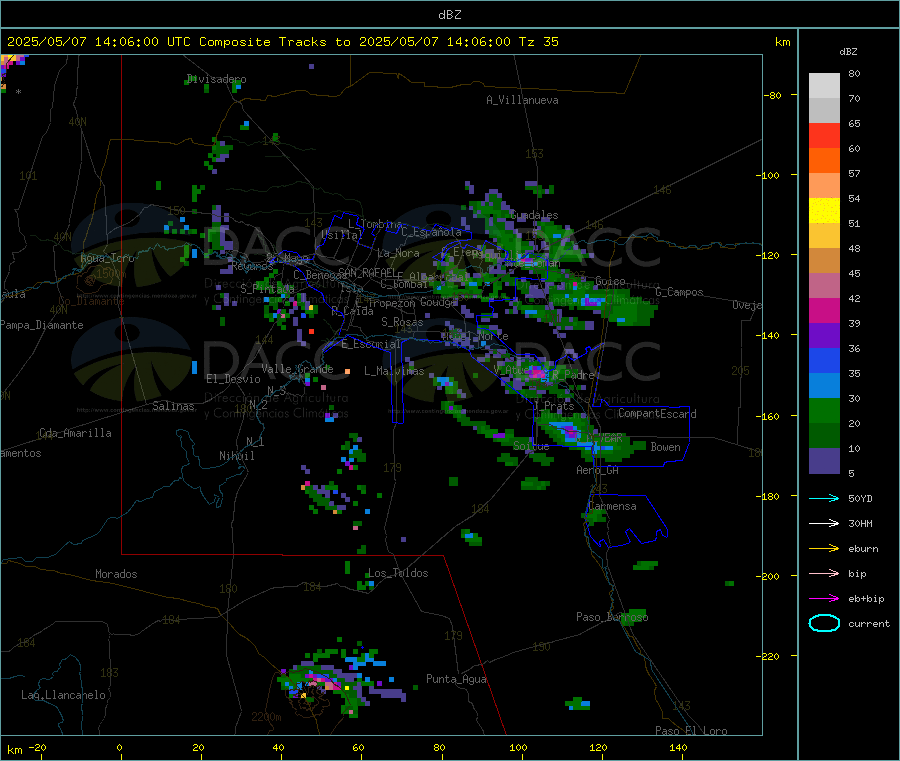Click the yellow 54 dBZ legend swatch
Viewport: 900px width, 761px height.
tap(824, 211)
